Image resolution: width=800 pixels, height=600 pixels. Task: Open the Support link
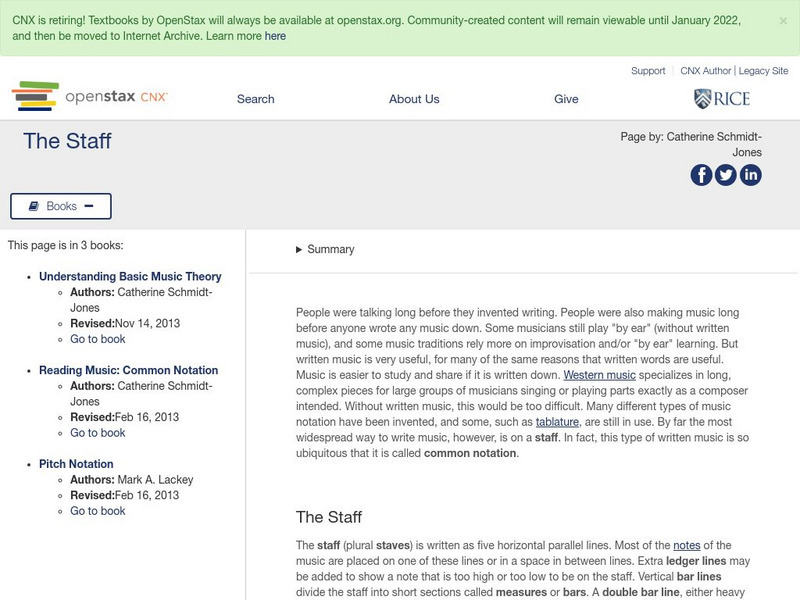648,71
